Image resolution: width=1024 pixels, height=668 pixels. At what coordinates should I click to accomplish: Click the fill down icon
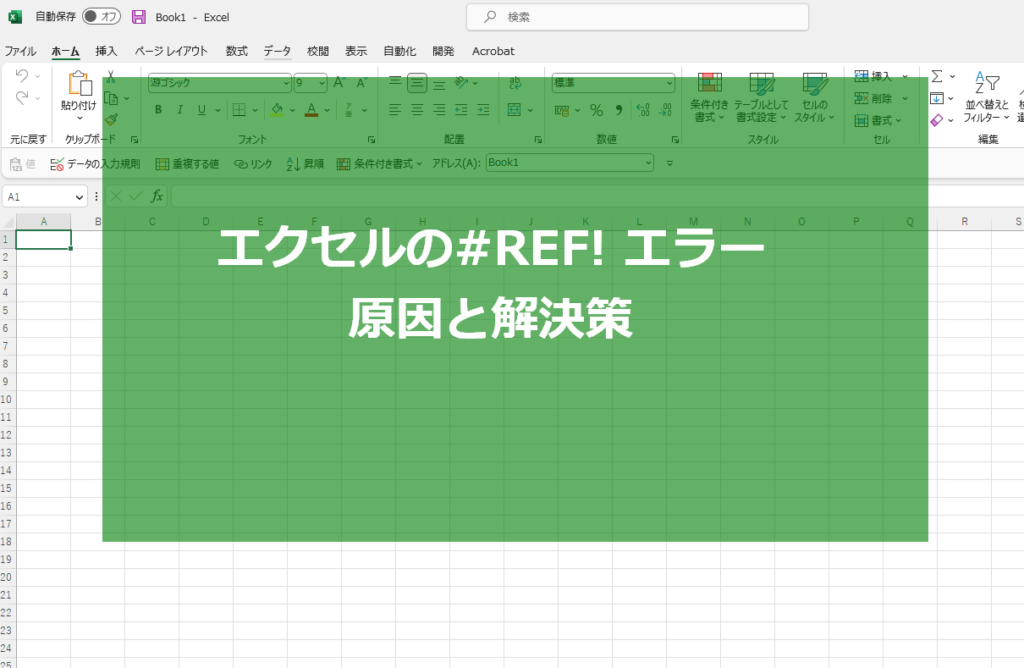pos(936,99)
